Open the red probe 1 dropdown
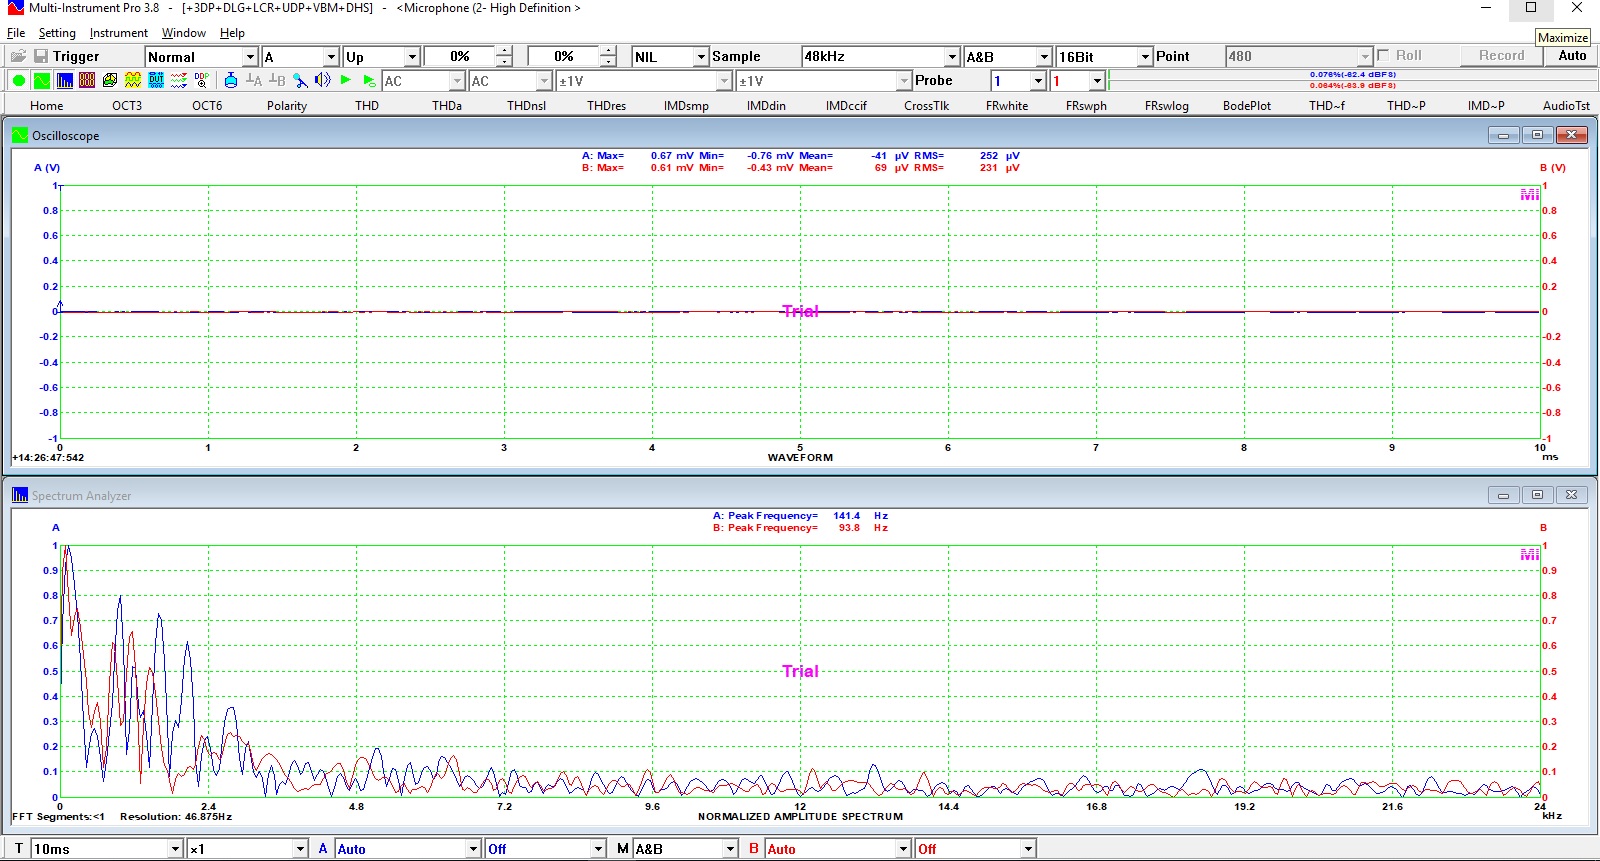1600x861 pixels. click(x=1098, y=81)
